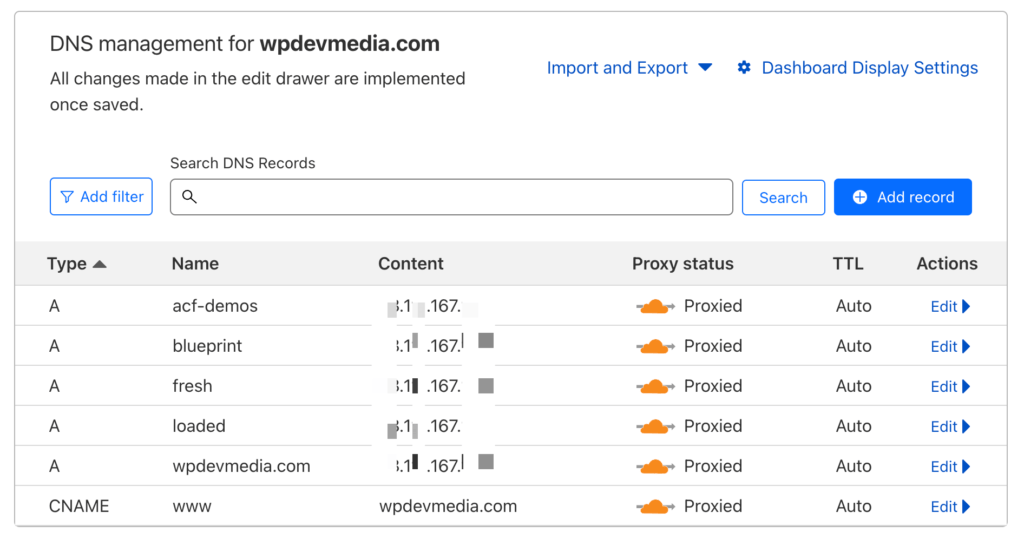Viewport: 1024px width, 539px height.
Task: Click orange proxy cloud for loaded
Action: click(x=655, y=427)
